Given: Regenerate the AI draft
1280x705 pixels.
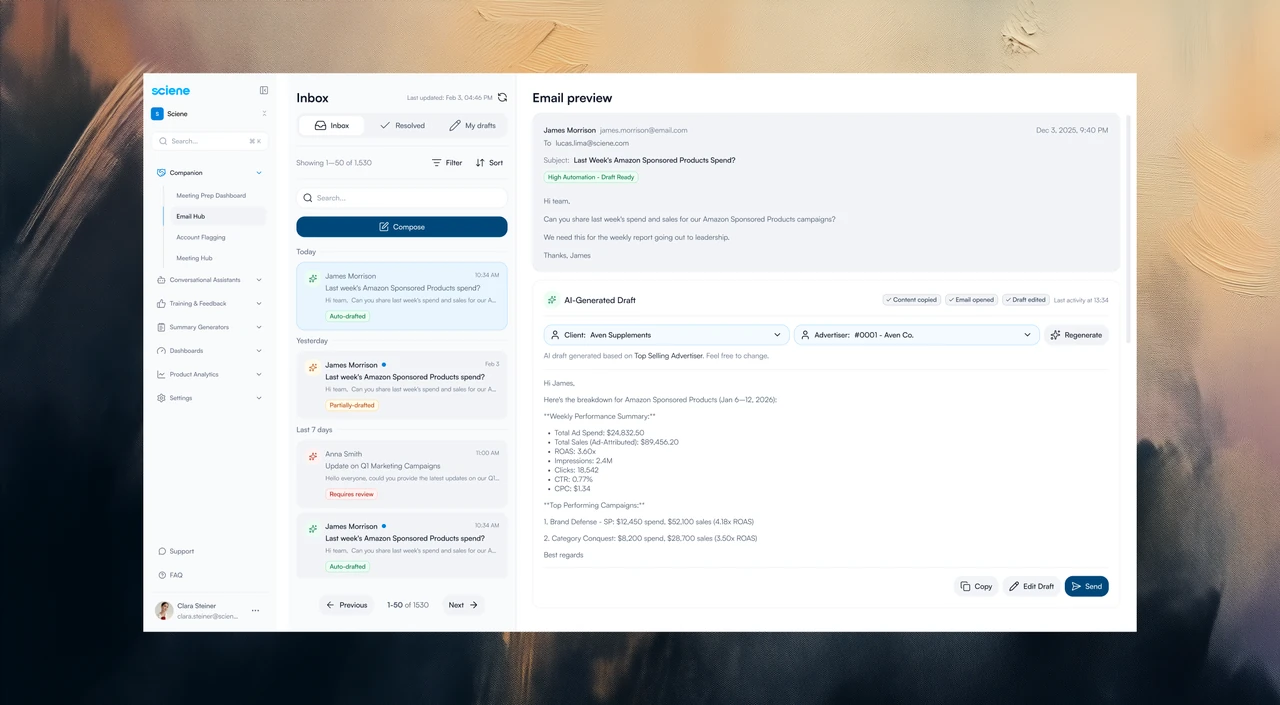Looking at the screenshot, I should (1077, 335).
